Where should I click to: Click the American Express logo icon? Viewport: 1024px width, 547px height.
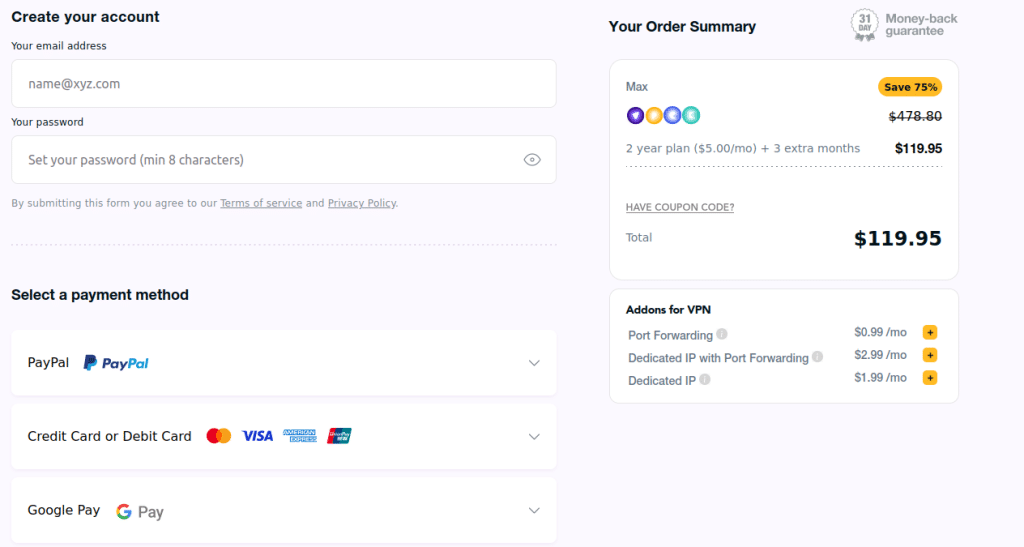coord(299,436)
